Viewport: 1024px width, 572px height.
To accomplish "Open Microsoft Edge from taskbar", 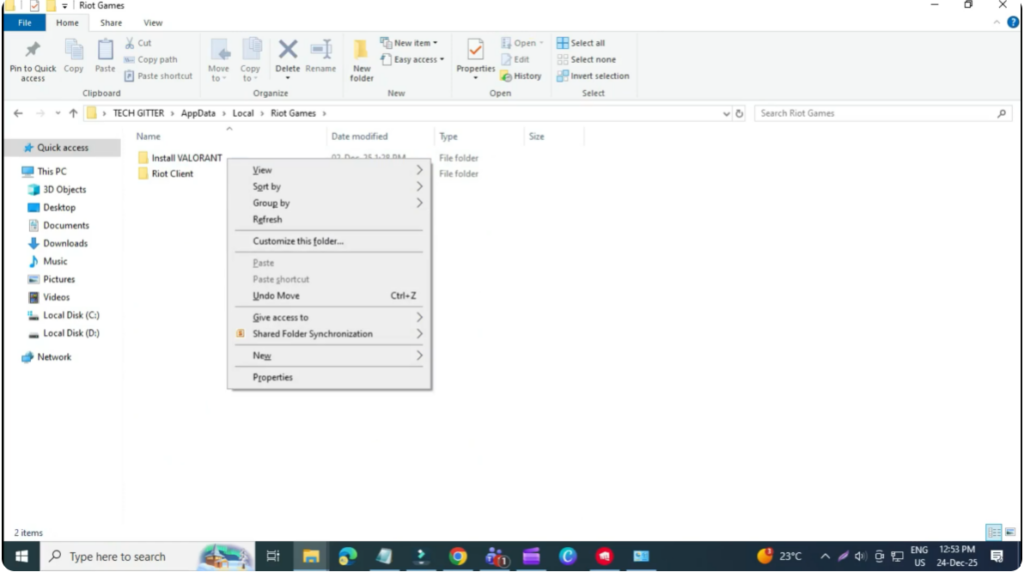I will point(347,556).
